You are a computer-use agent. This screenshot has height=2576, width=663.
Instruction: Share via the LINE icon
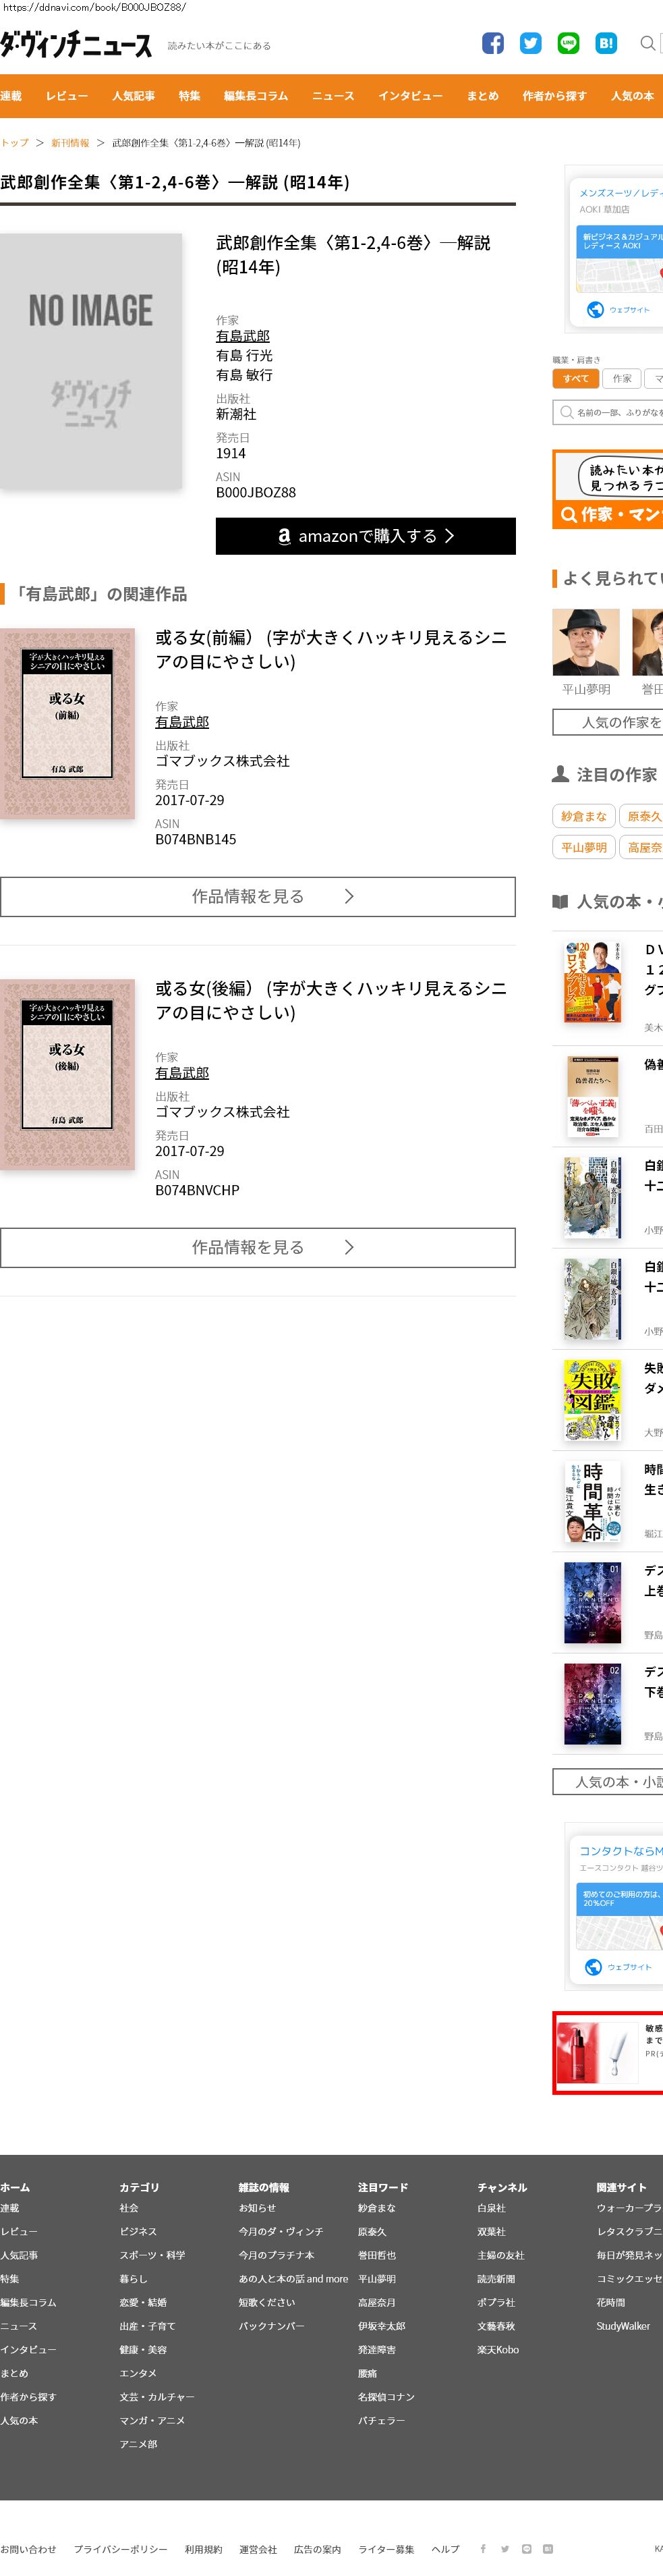point(568,43)
